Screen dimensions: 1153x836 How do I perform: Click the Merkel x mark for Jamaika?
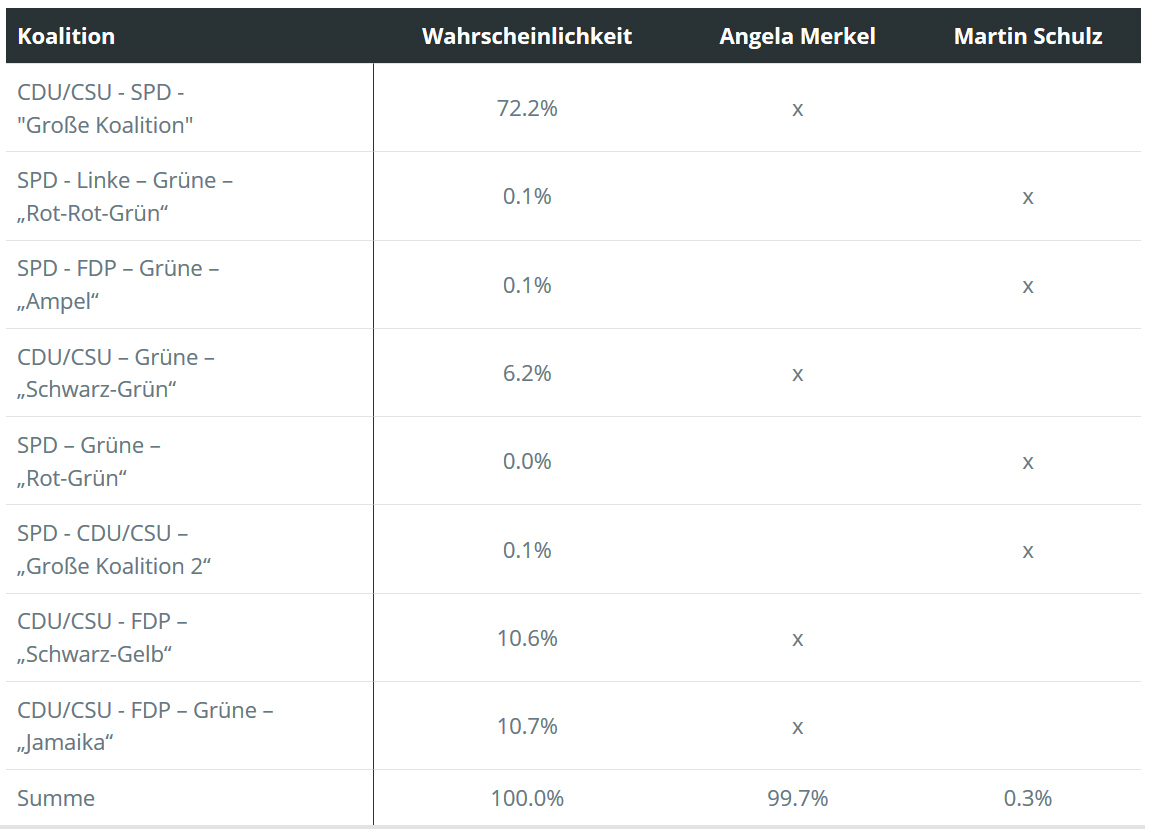tap(797, 727)
